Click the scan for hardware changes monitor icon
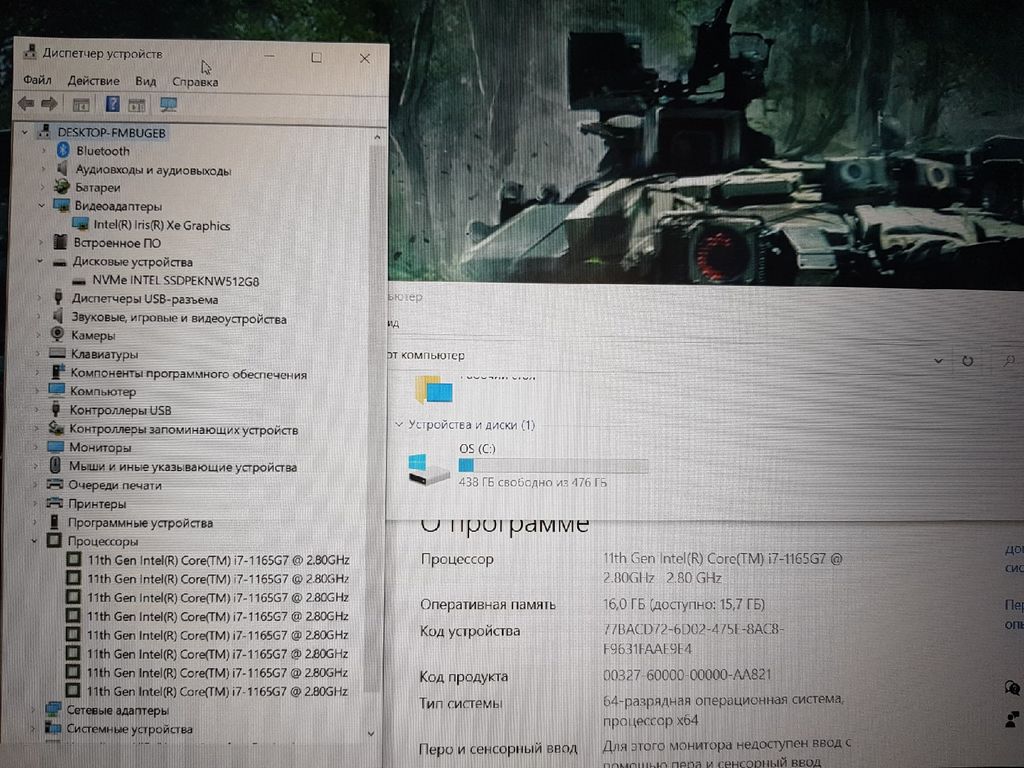Image resolution: width=1024 pixels, height=768 pixels. [168, 104]
